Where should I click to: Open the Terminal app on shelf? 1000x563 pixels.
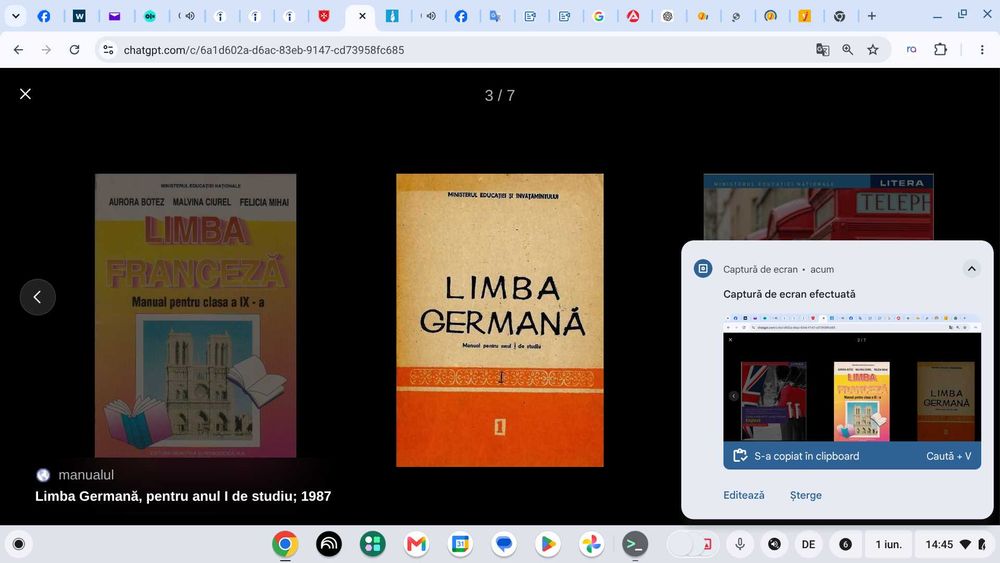pos(635,544)
